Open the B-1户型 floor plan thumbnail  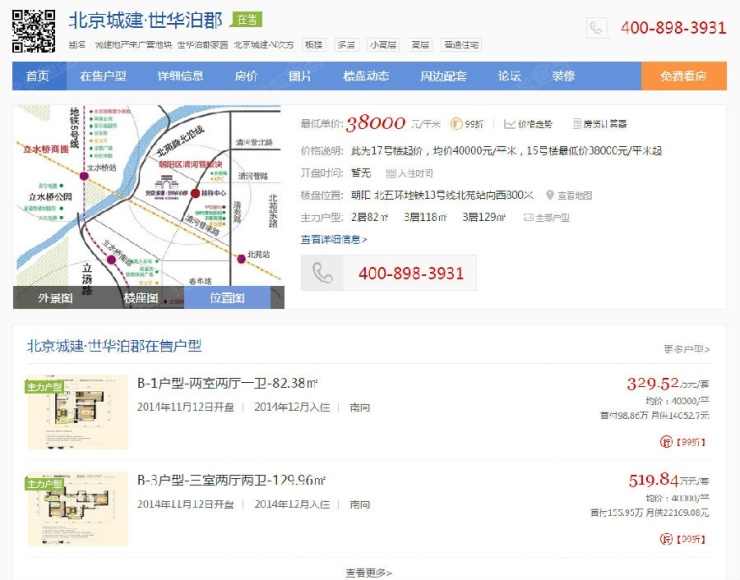(x=77, y=412)
